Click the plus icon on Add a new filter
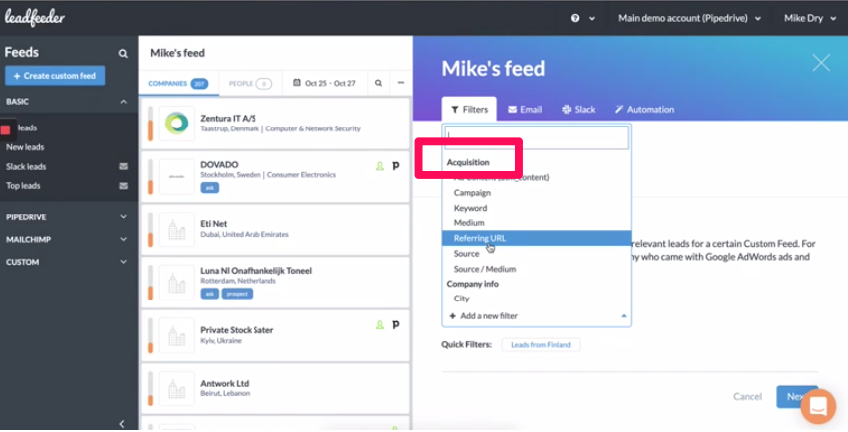Viewport: 848px width, 432px height. (453, 316)
